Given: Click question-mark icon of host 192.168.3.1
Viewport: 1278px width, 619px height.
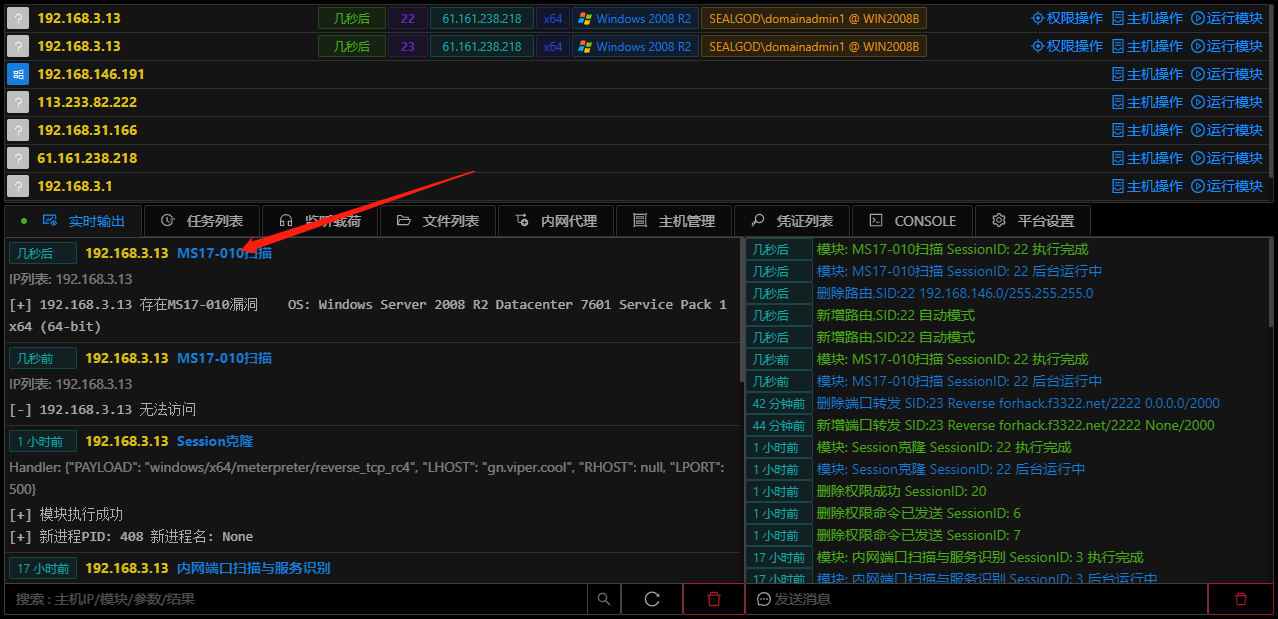Looking at the screenshot, I should tap(17, 186).
